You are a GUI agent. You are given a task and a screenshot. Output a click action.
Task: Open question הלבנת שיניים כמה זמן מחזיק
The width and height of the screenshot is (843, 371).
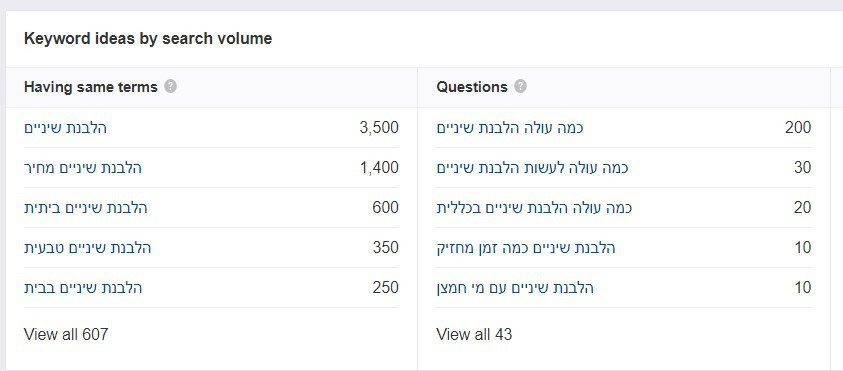[526, 248]
